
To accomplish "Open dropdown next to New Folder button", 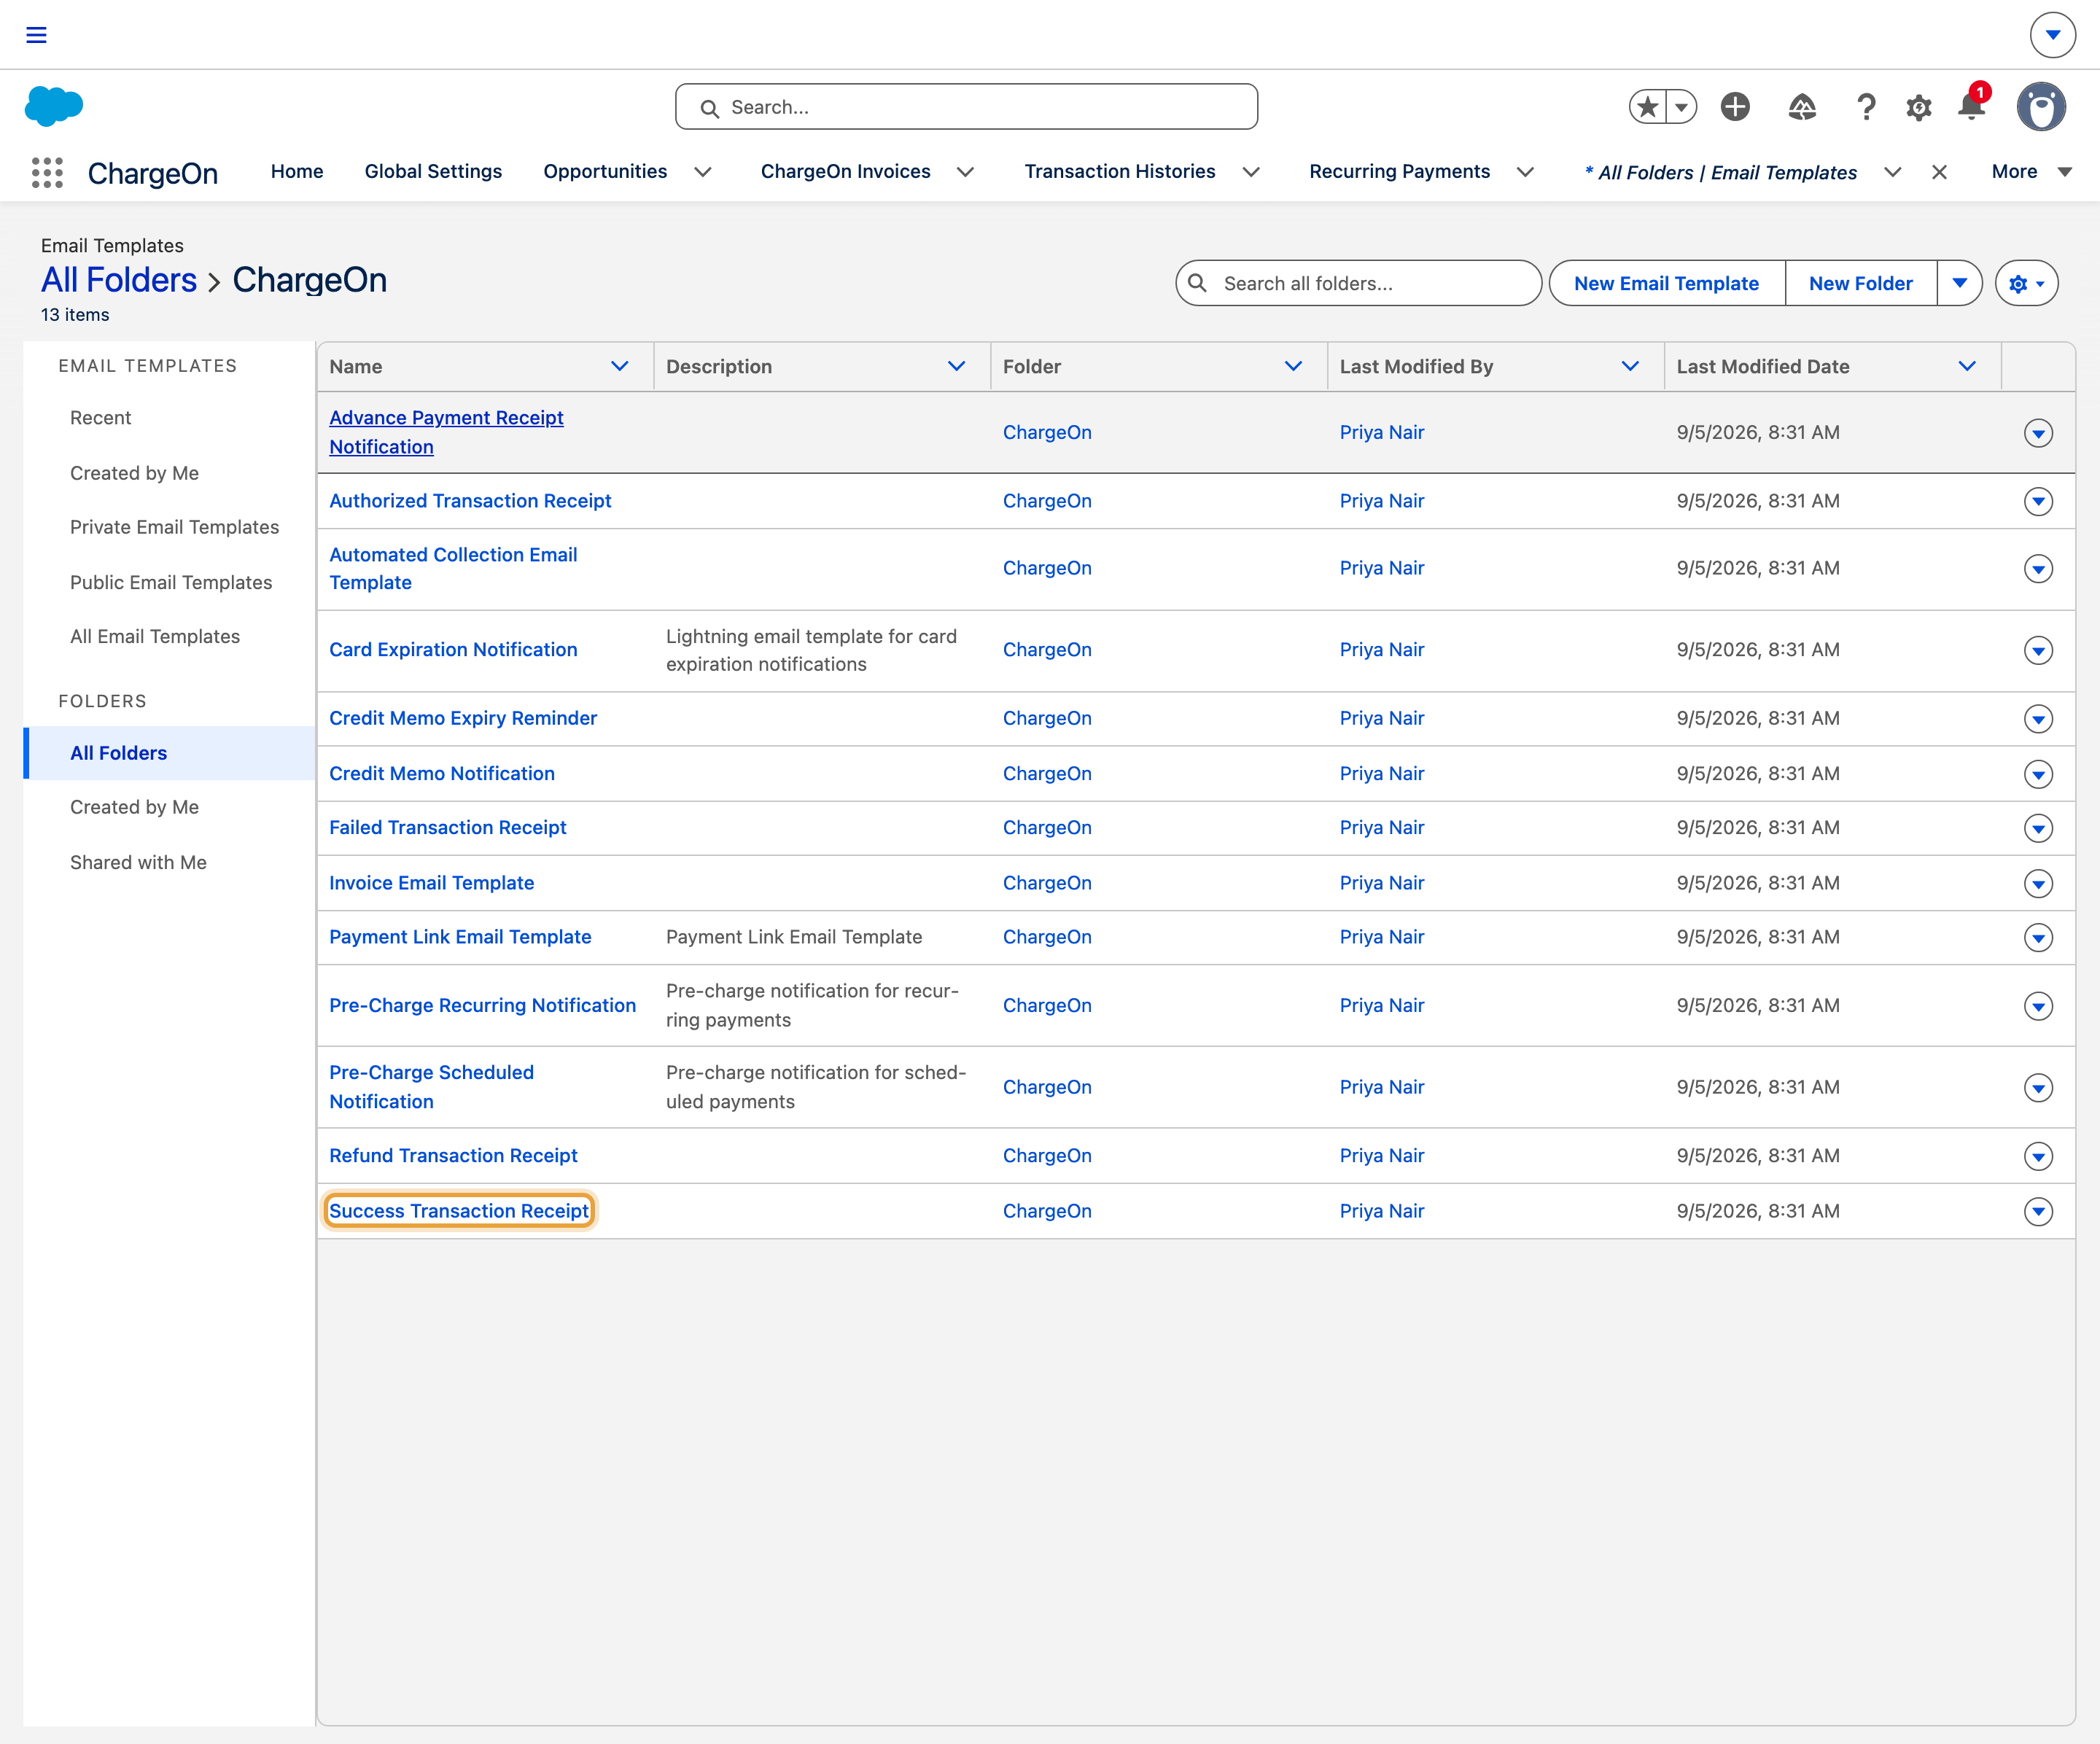I will 1960,283.
